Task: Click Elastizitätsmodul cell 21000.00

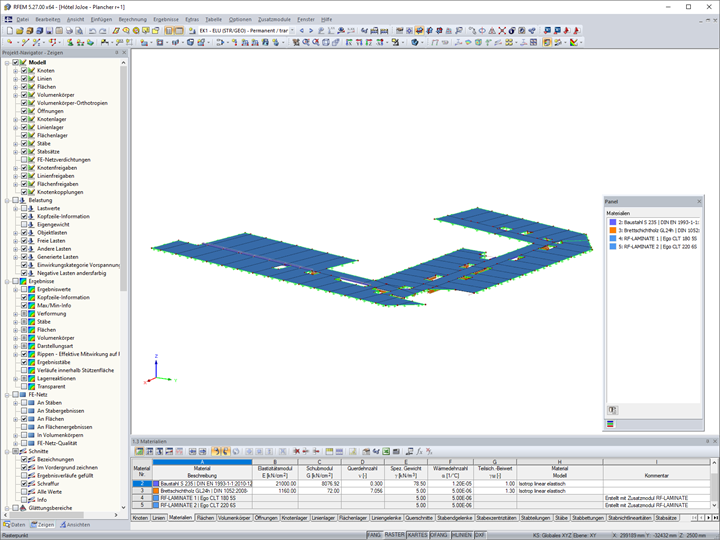Action: click(275, 484)
